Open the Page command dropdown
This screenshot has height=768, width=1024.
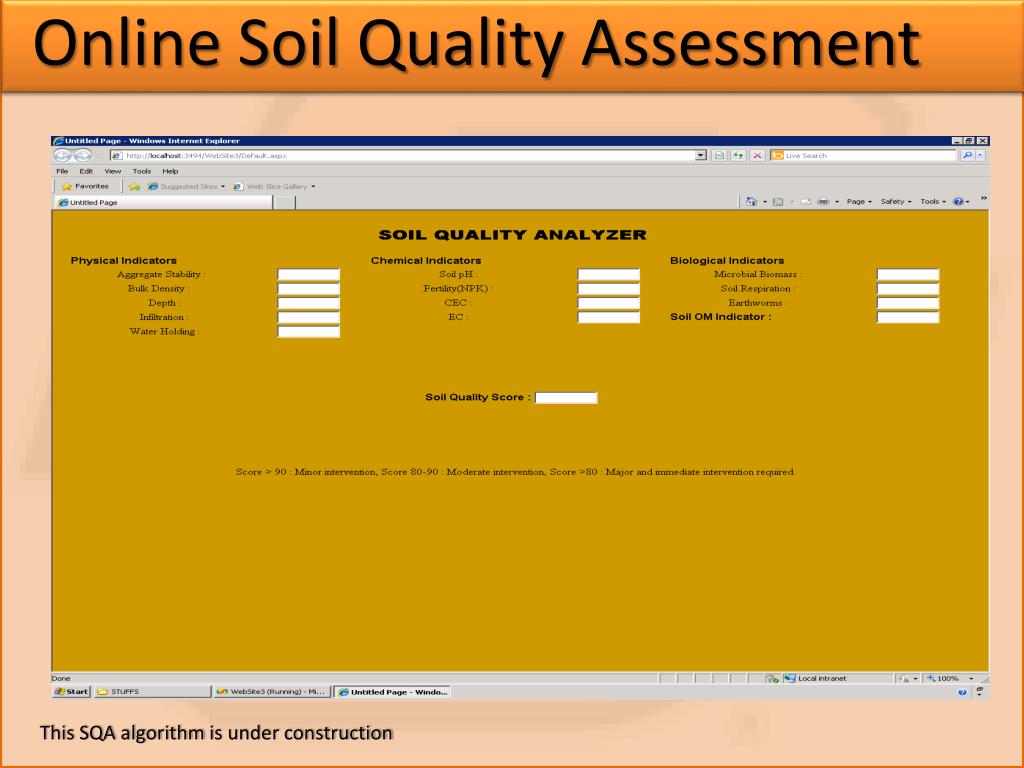859,202
